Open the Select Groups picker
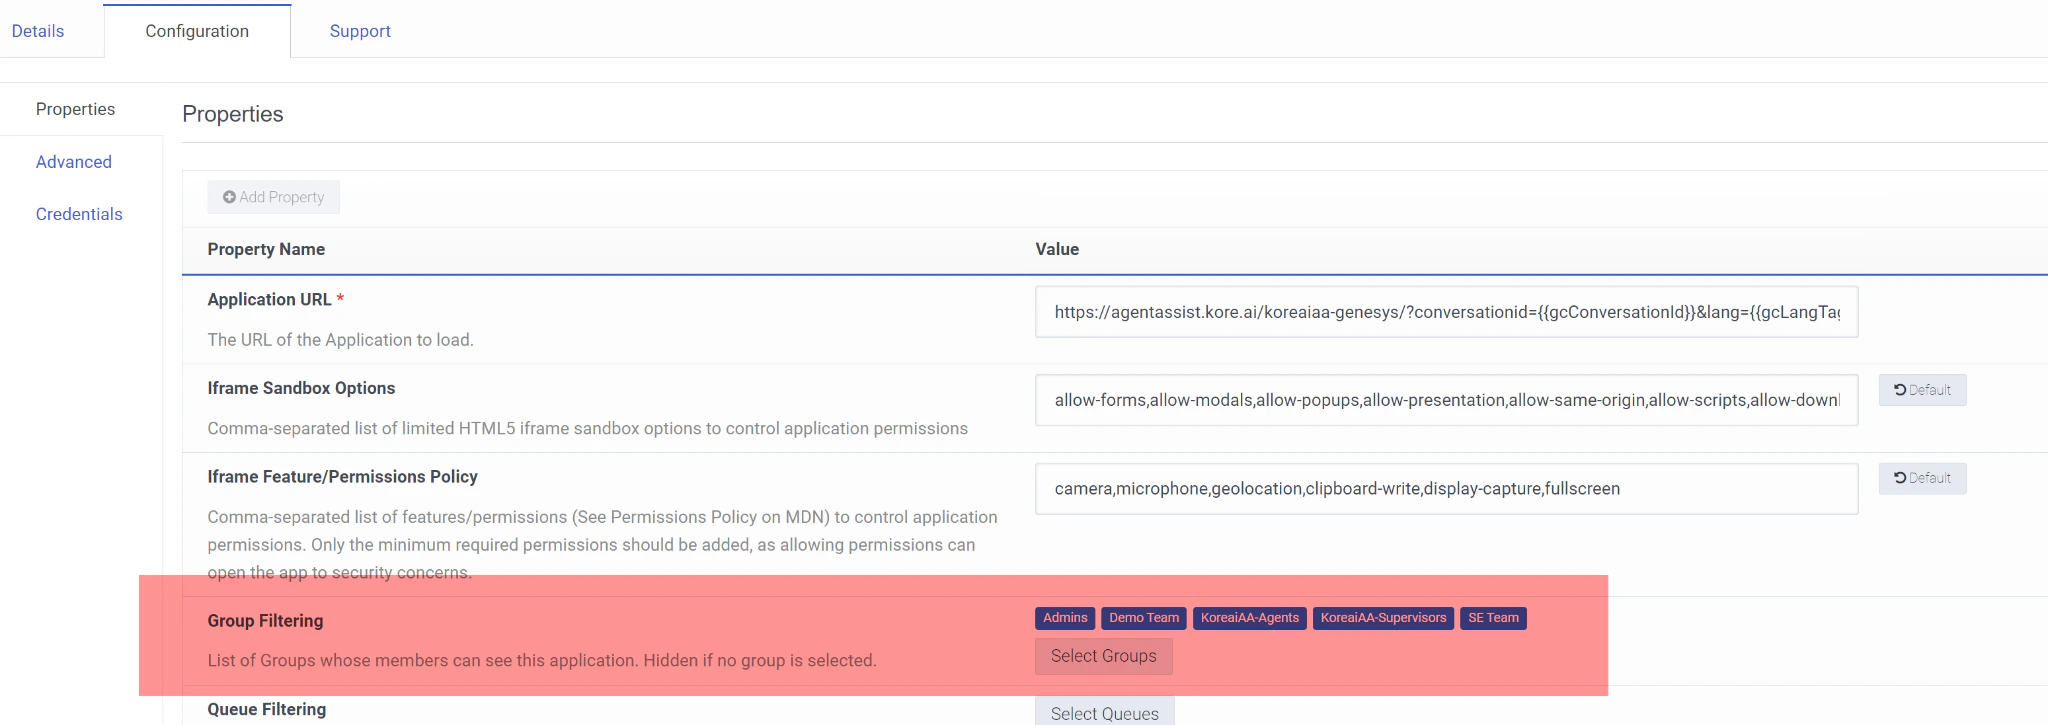Image resolution: width=2048 pixels, height=725 pixels. coord(1103,656)
